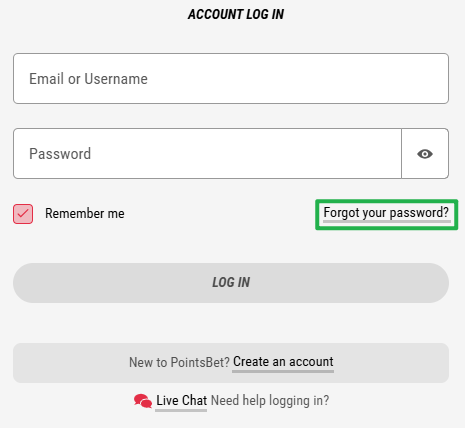This screenshot has width=465, height=428.
Task: Toggle password visibility on the Password field
Action: pyautogui.click(x=425, y=154)
